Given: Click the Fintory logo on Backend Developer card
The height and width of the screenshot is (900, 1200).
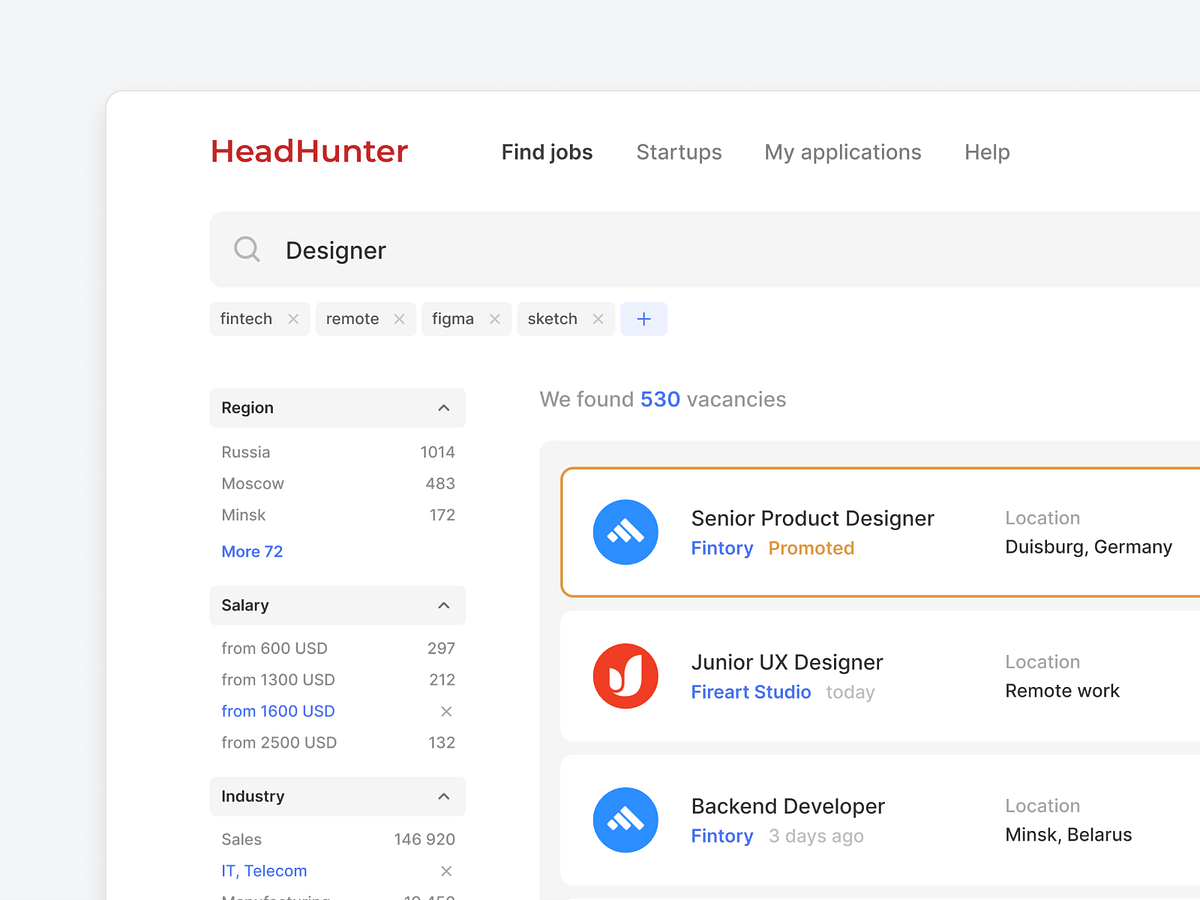Looking at the screenshot, I should point(625,820).
